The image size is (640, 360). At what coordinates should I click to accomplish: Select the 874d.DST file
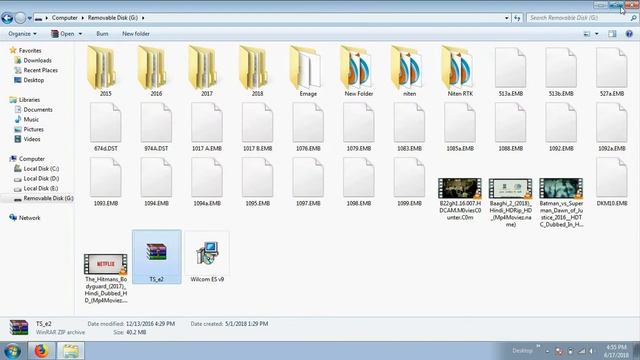click(x=105, y=127)
